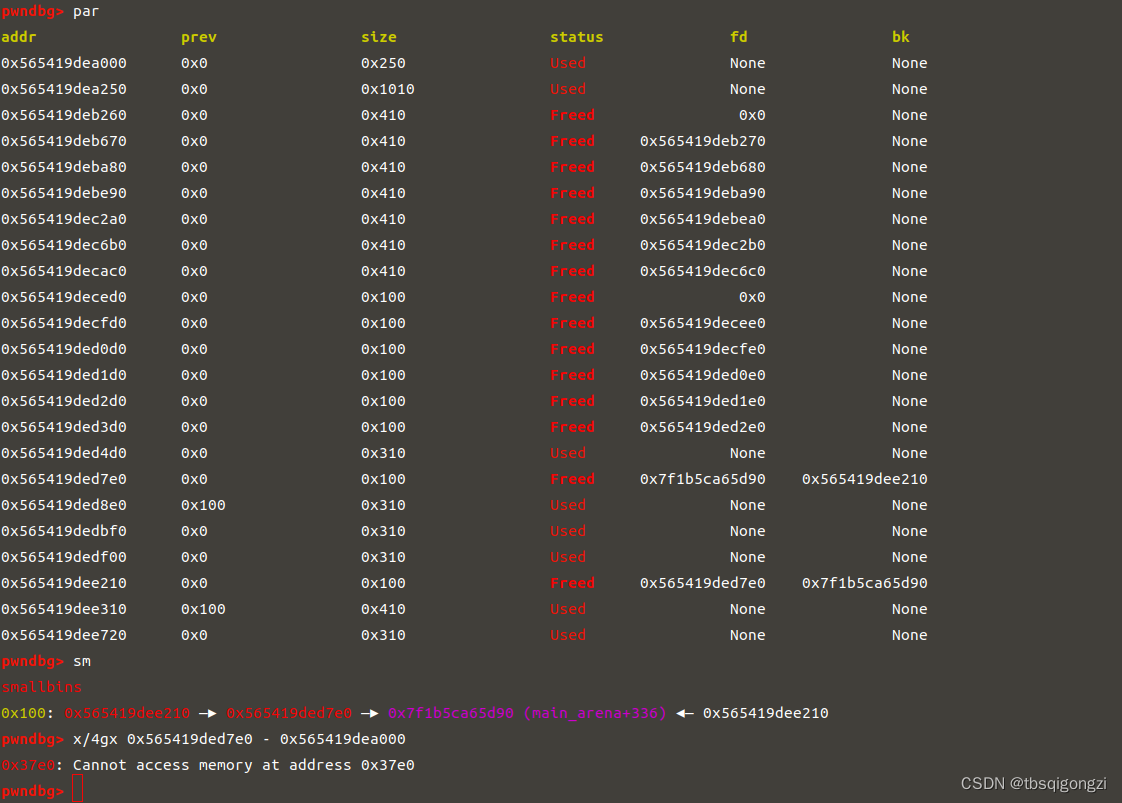Click fd value 0x565419debea0
Screen dimensions: 1122x803
pyautogui.click(x=703, y=219)
